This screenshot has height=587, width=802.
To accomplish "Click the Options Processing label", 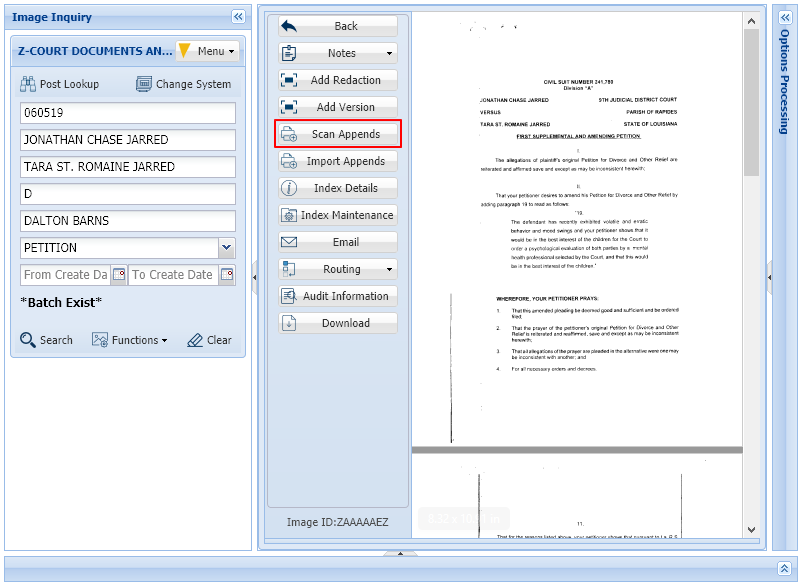I will point(785,82).
